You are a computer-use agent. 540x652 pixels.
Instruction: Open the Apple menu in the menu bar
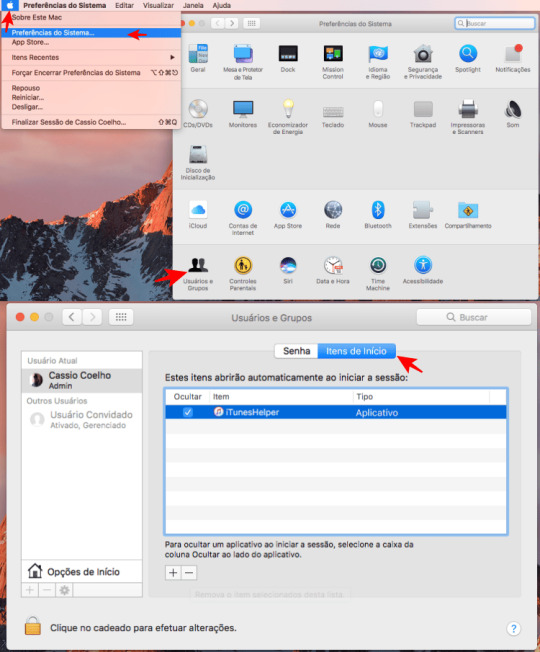click(x=10, y=5)
